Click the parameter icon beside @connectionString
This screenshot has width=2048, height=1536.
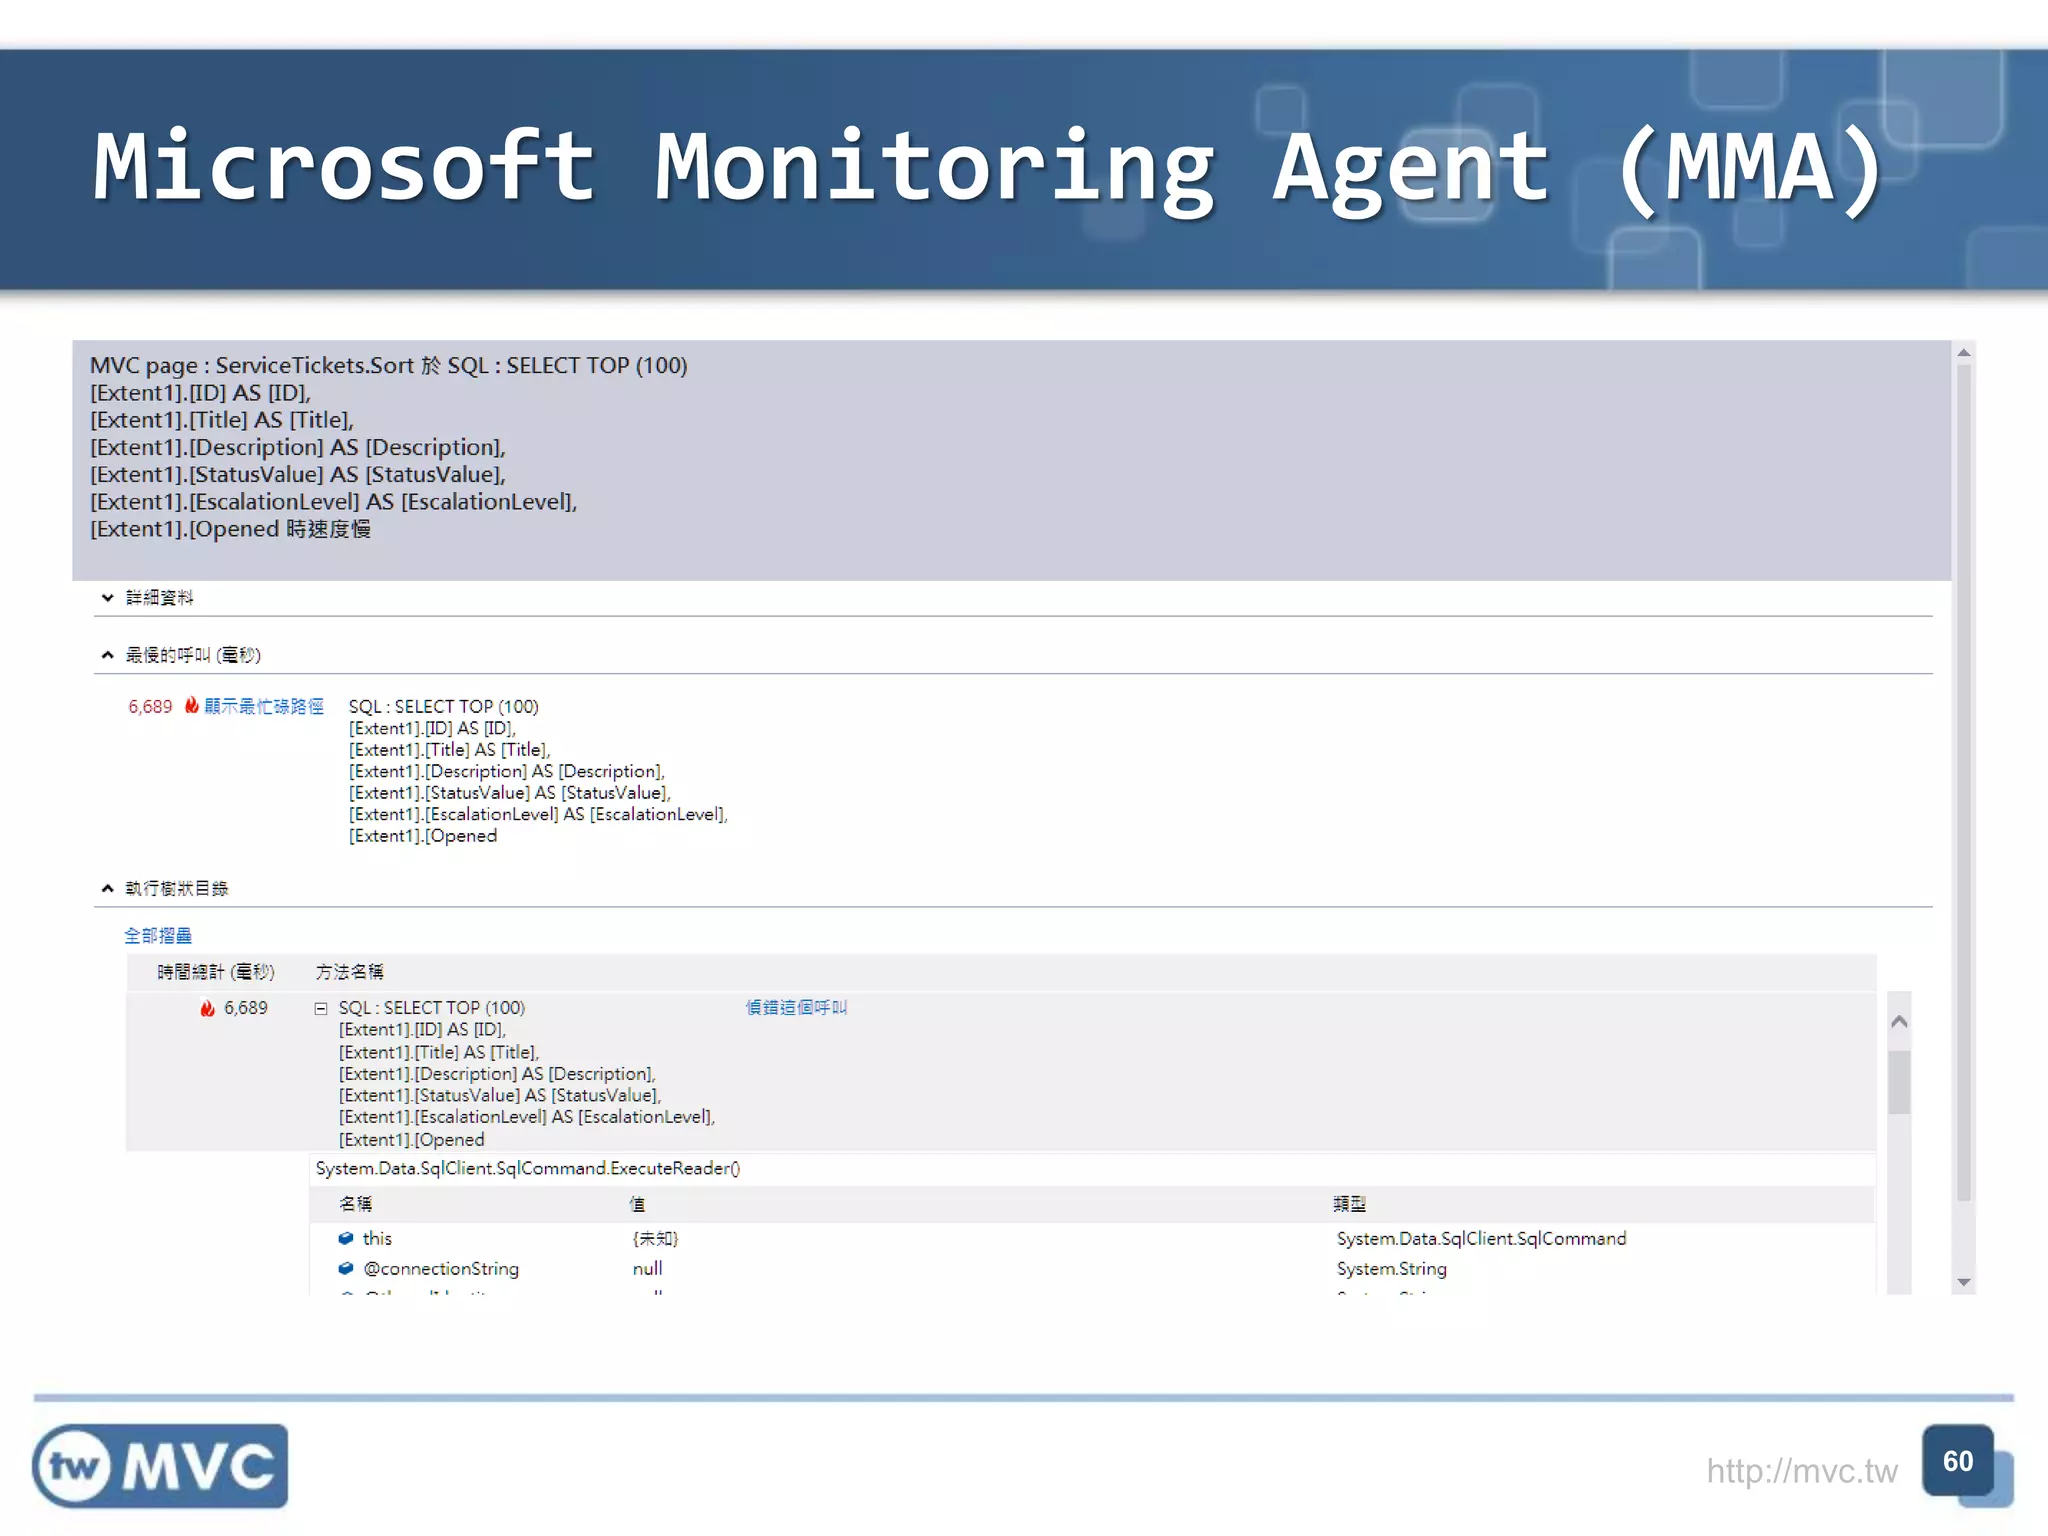pos(346,1268)
